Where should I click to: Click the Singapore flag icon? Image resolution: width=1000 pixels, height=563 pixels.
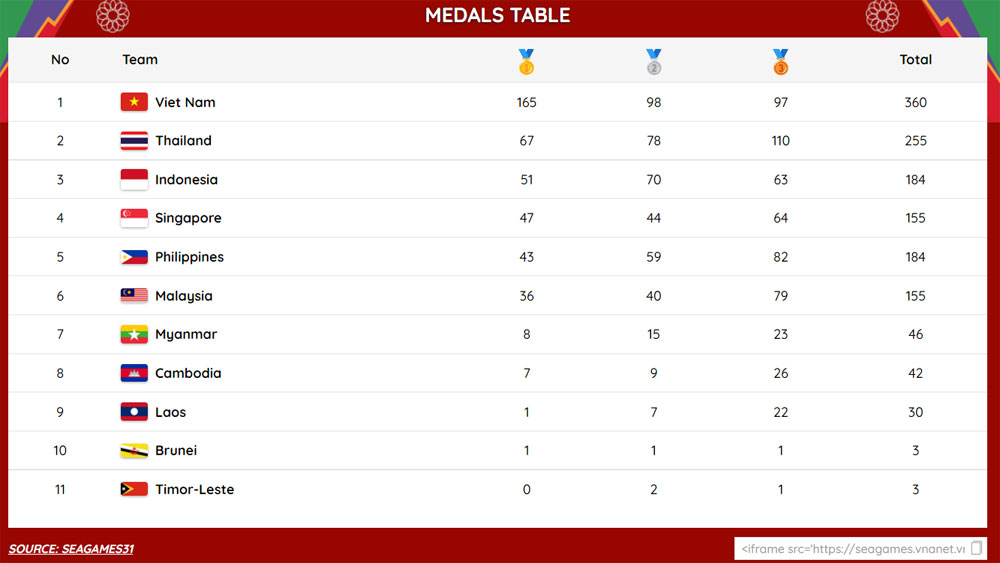(x=134, y=218)
